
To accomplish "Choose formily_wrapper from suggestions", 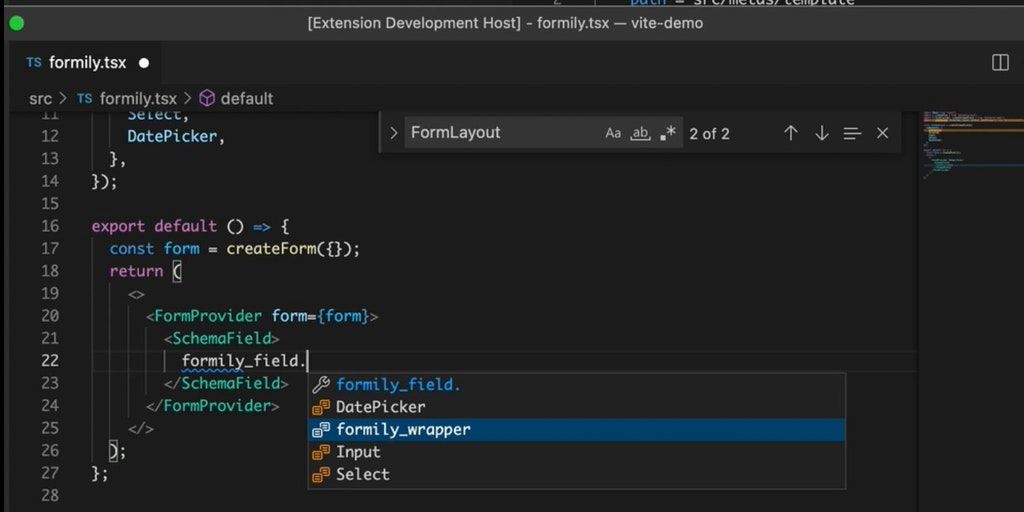I will click(403, 430).
